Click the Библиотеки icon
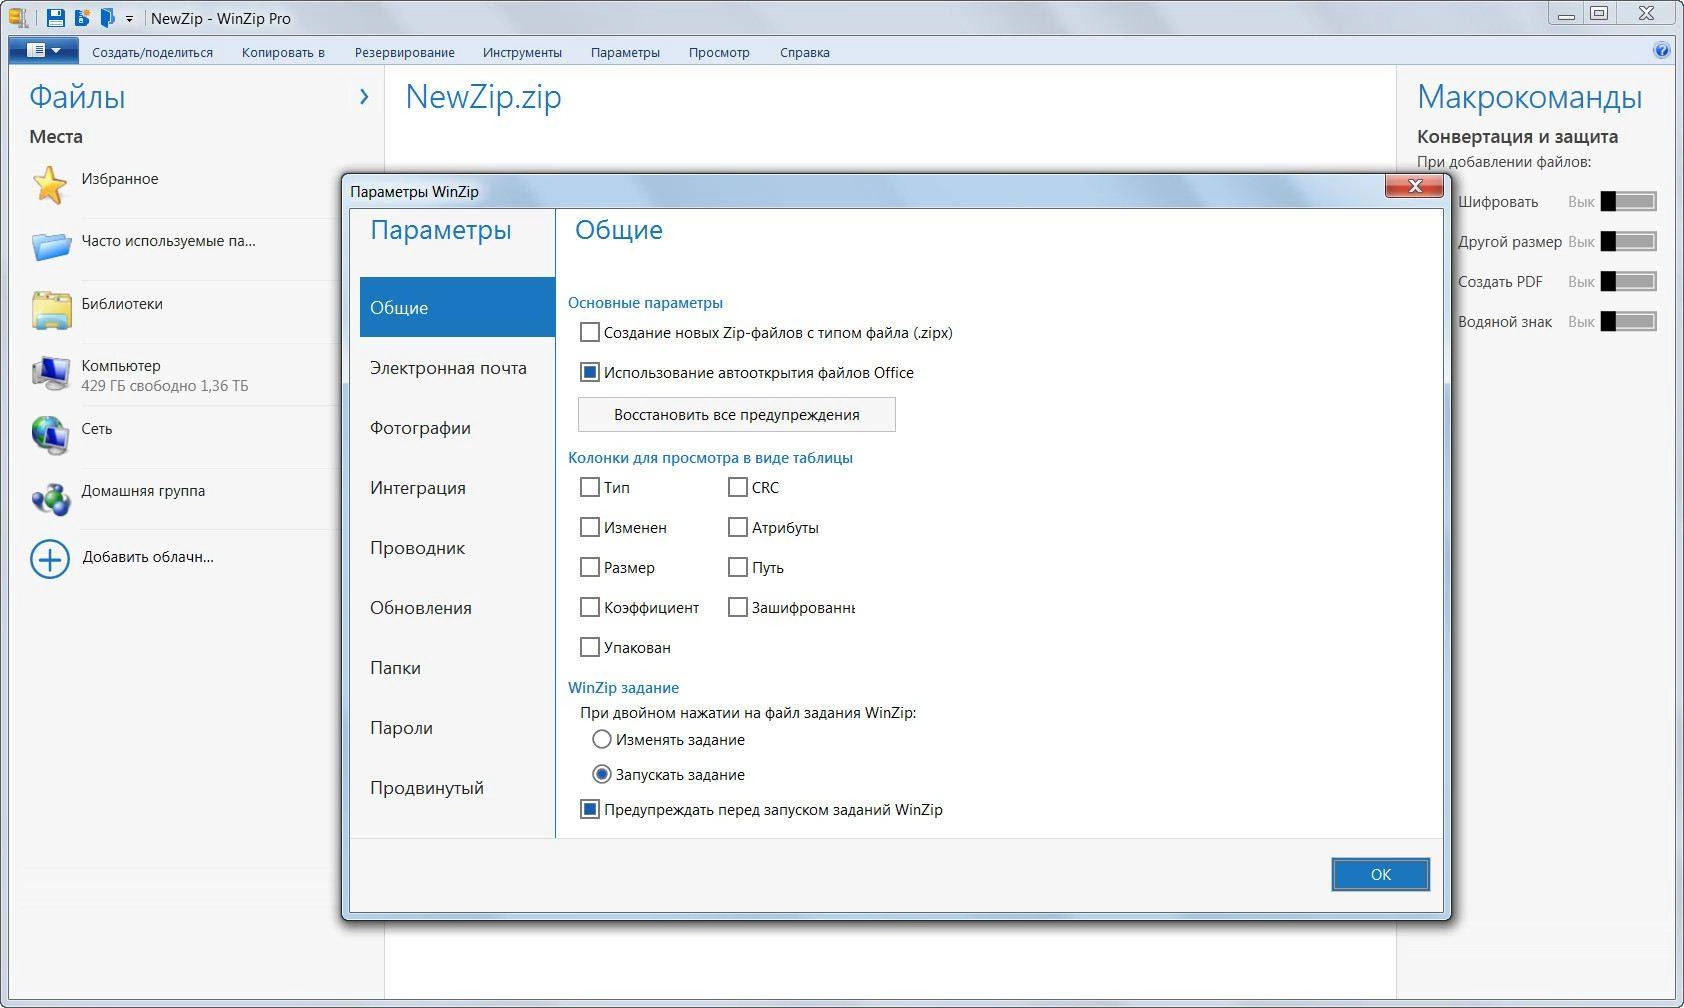Screen dimensions: 1684x1008 (51, 310)
